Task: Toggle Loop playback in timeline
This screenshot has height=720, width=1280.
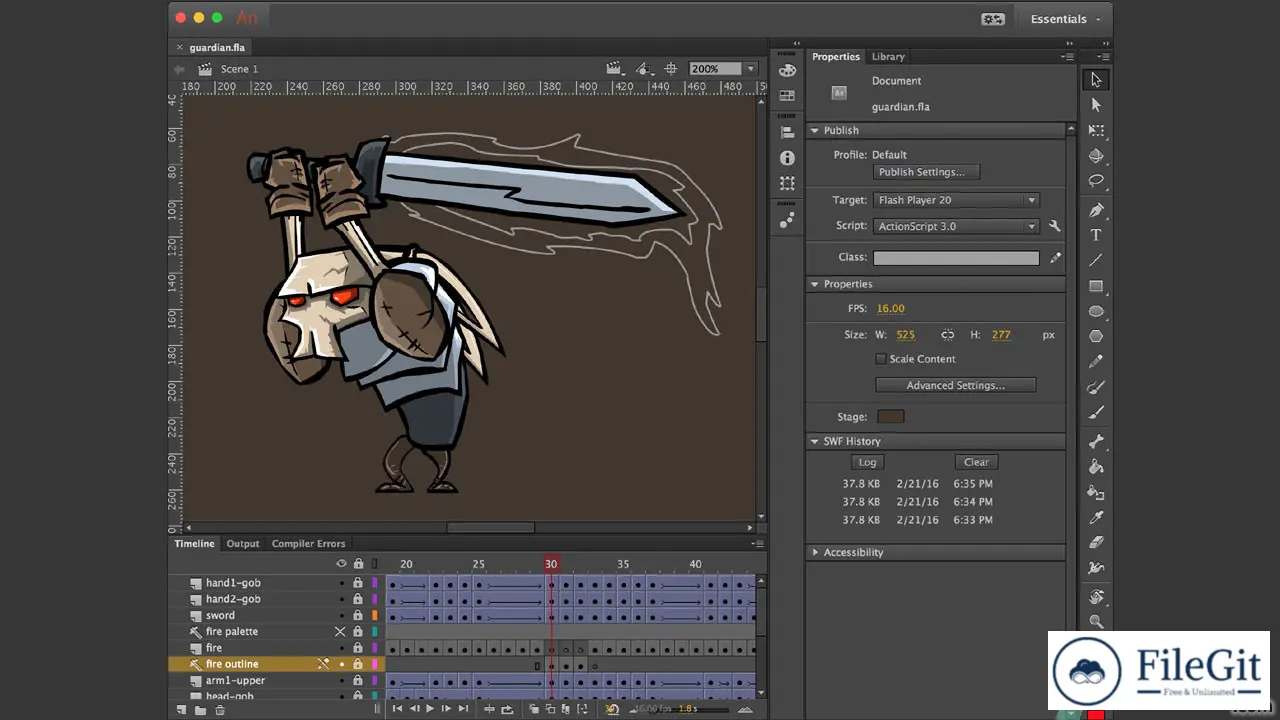Action: click(x=507, y=709)
